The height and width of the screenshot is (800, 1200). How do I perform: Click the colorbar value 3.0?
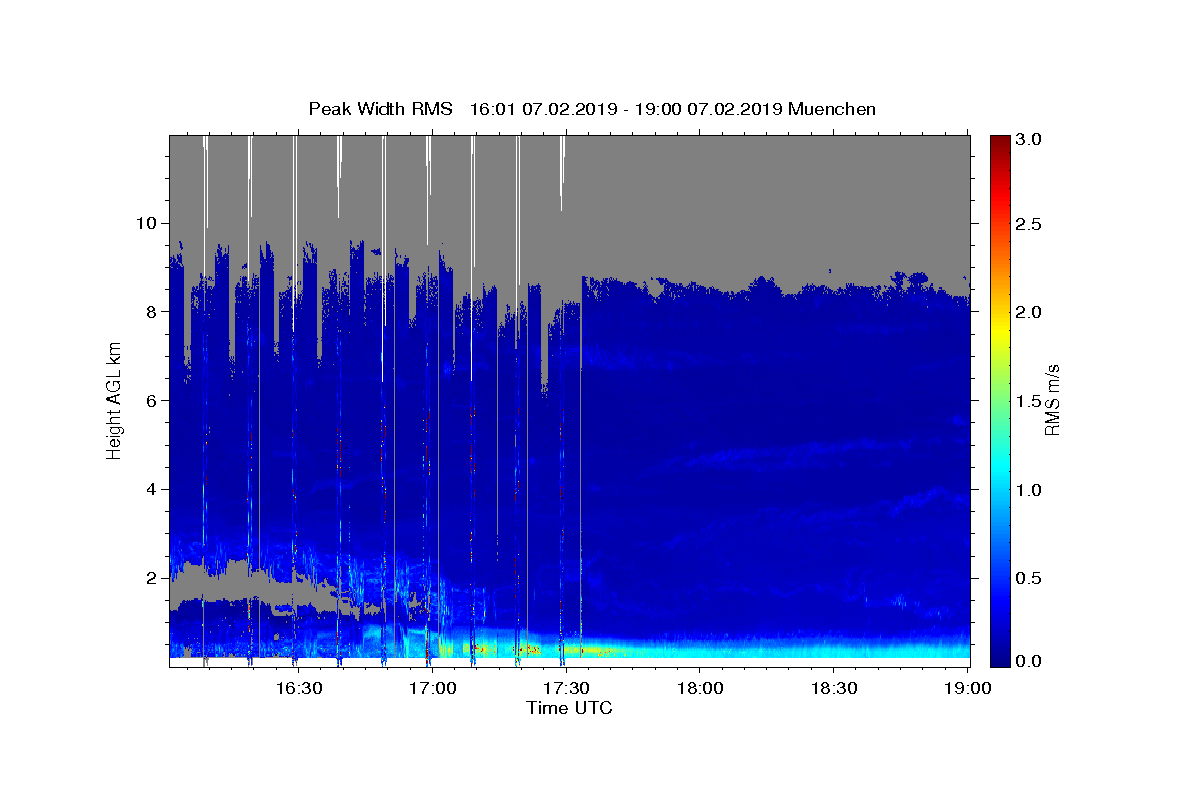point(1029,139)
